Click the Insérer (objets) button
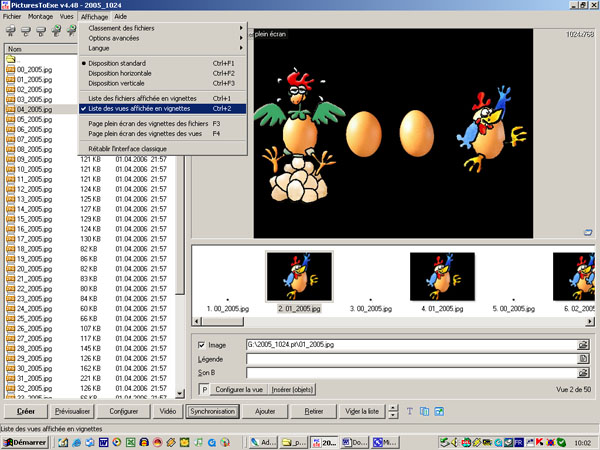The width and height of the screenshot is (600, 450). pos(292,390)
